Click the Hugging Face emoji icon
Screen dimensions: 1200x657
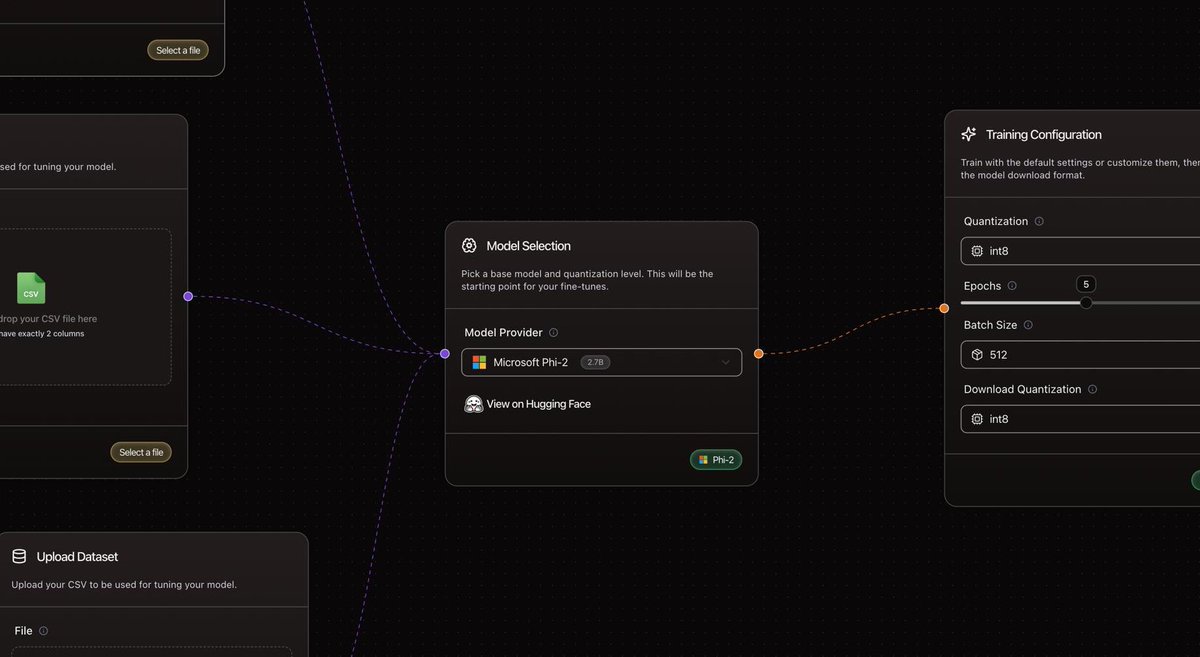pyautogui.click(x=474, y=404)
